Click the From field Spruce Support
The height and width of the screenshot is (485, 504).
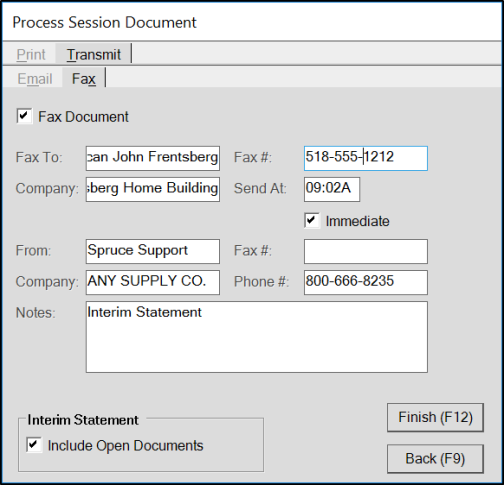pyautogui.click(x=153, y=251)
